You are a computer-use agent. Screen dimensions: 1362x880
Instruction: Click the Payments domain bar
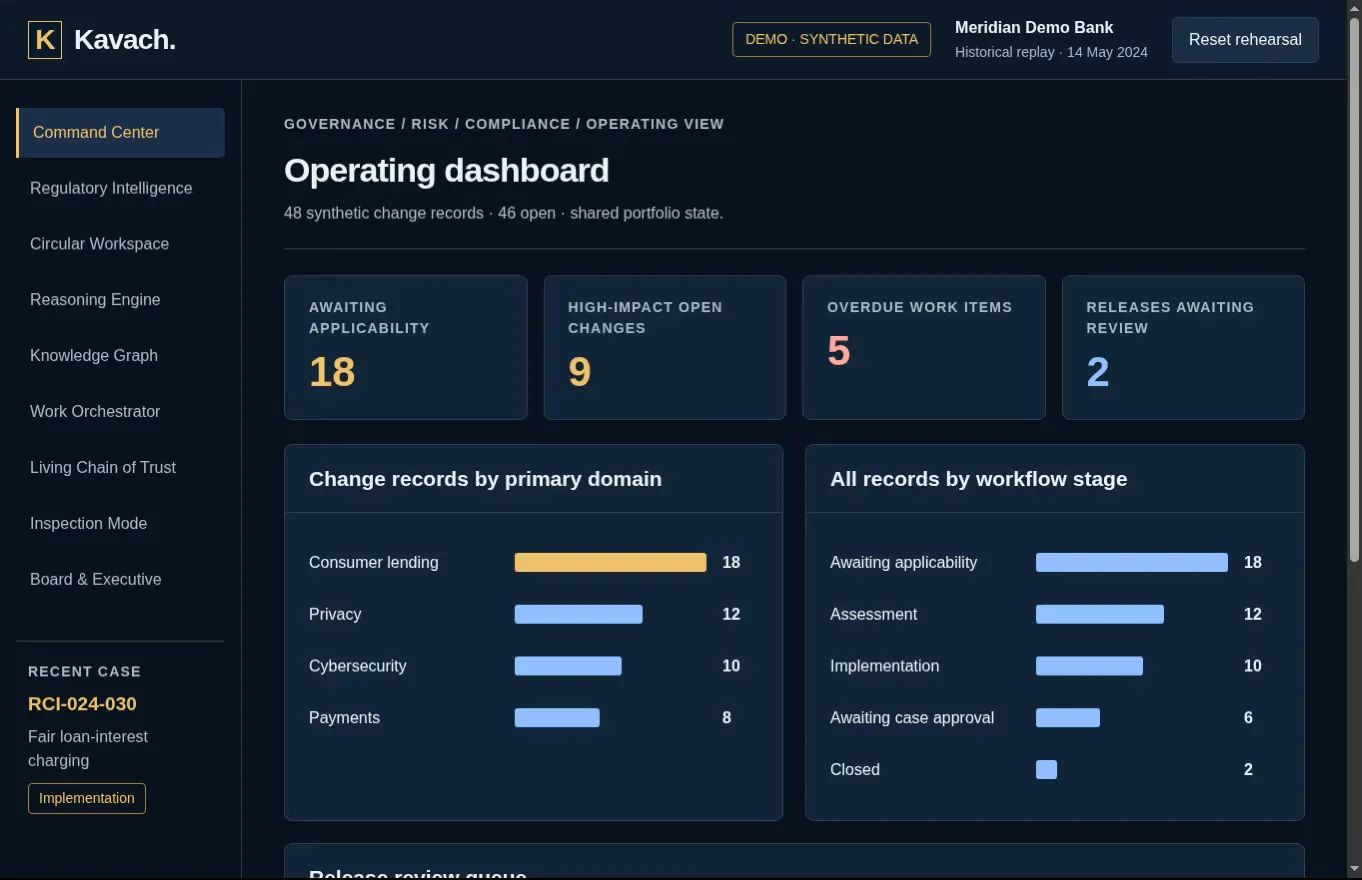[557, 718]
